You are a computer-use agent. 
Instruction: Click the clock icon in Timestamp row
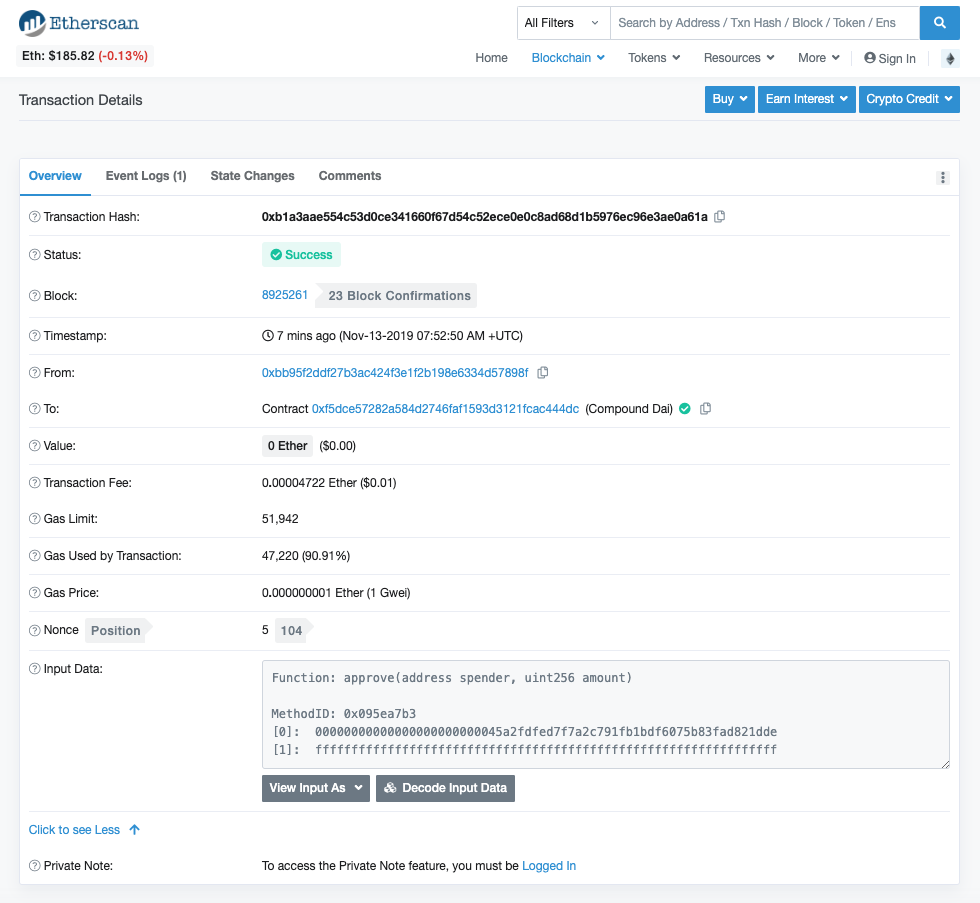pos(268,336)
